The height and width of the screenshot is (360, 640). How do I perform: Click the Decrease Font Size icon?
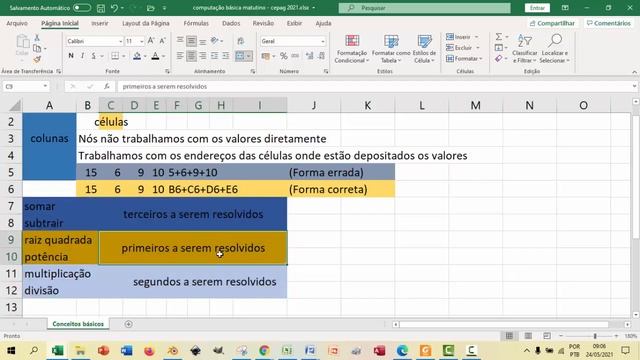coord(162,41)
